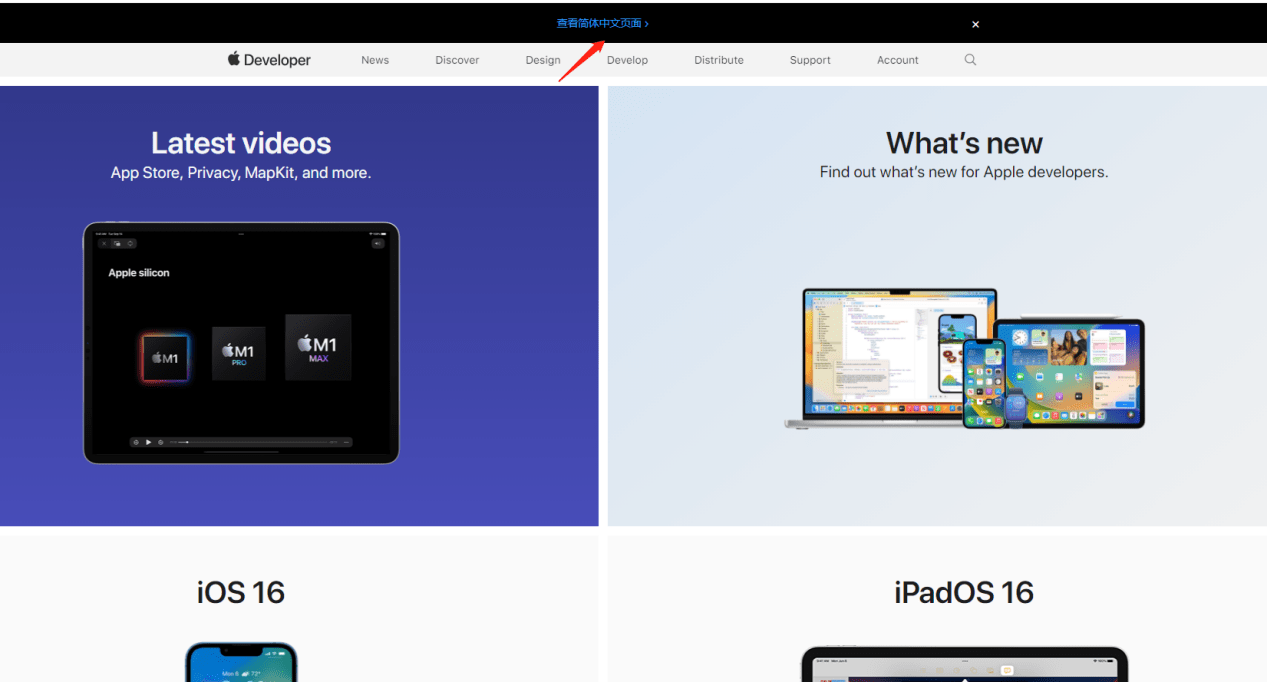The image size is (1267, 682).
Task: Open the Develop navigation item
Action: point(627,60)
